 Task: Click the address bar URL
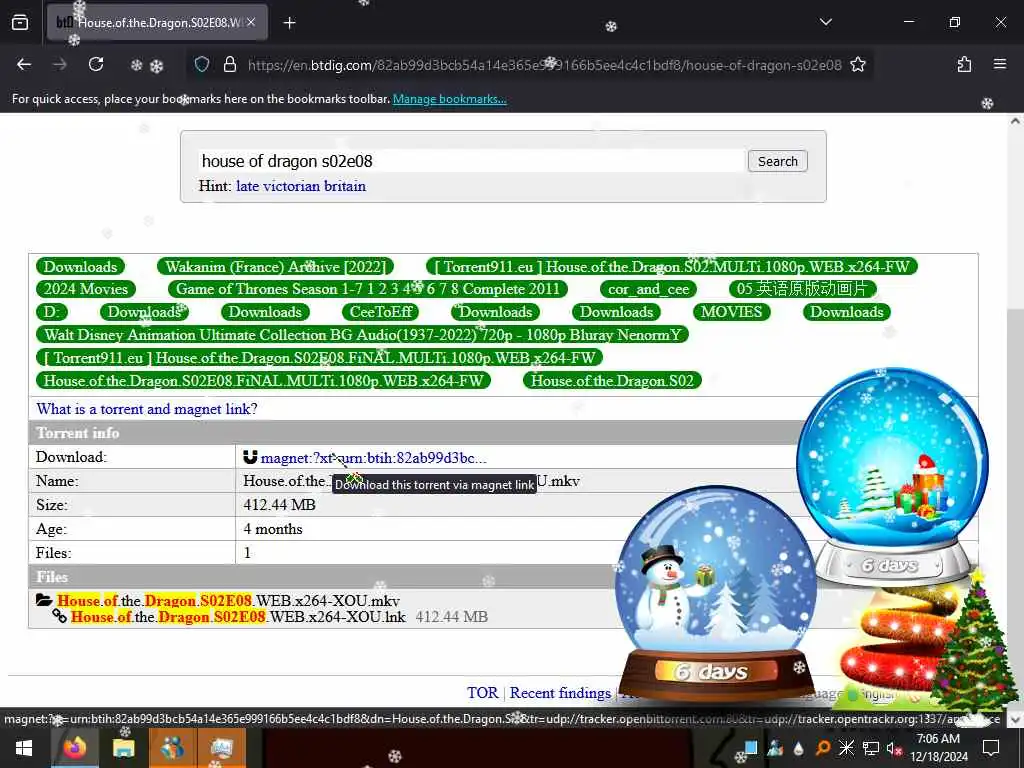tap(544, 65)
